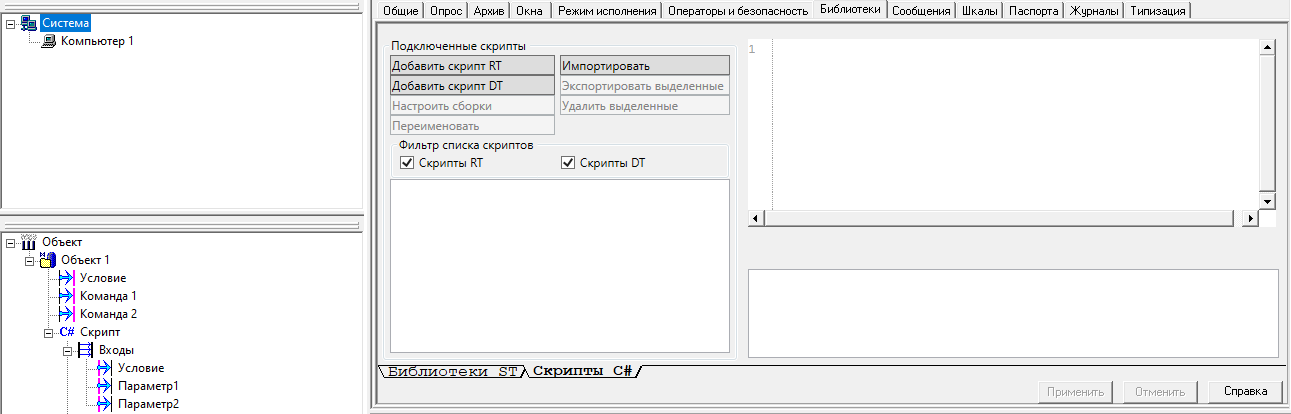Image resolution: width=1291 pixels, height=414 pixels.
Task: Click Добавить скрипт DT button
Action: point(472,85)
